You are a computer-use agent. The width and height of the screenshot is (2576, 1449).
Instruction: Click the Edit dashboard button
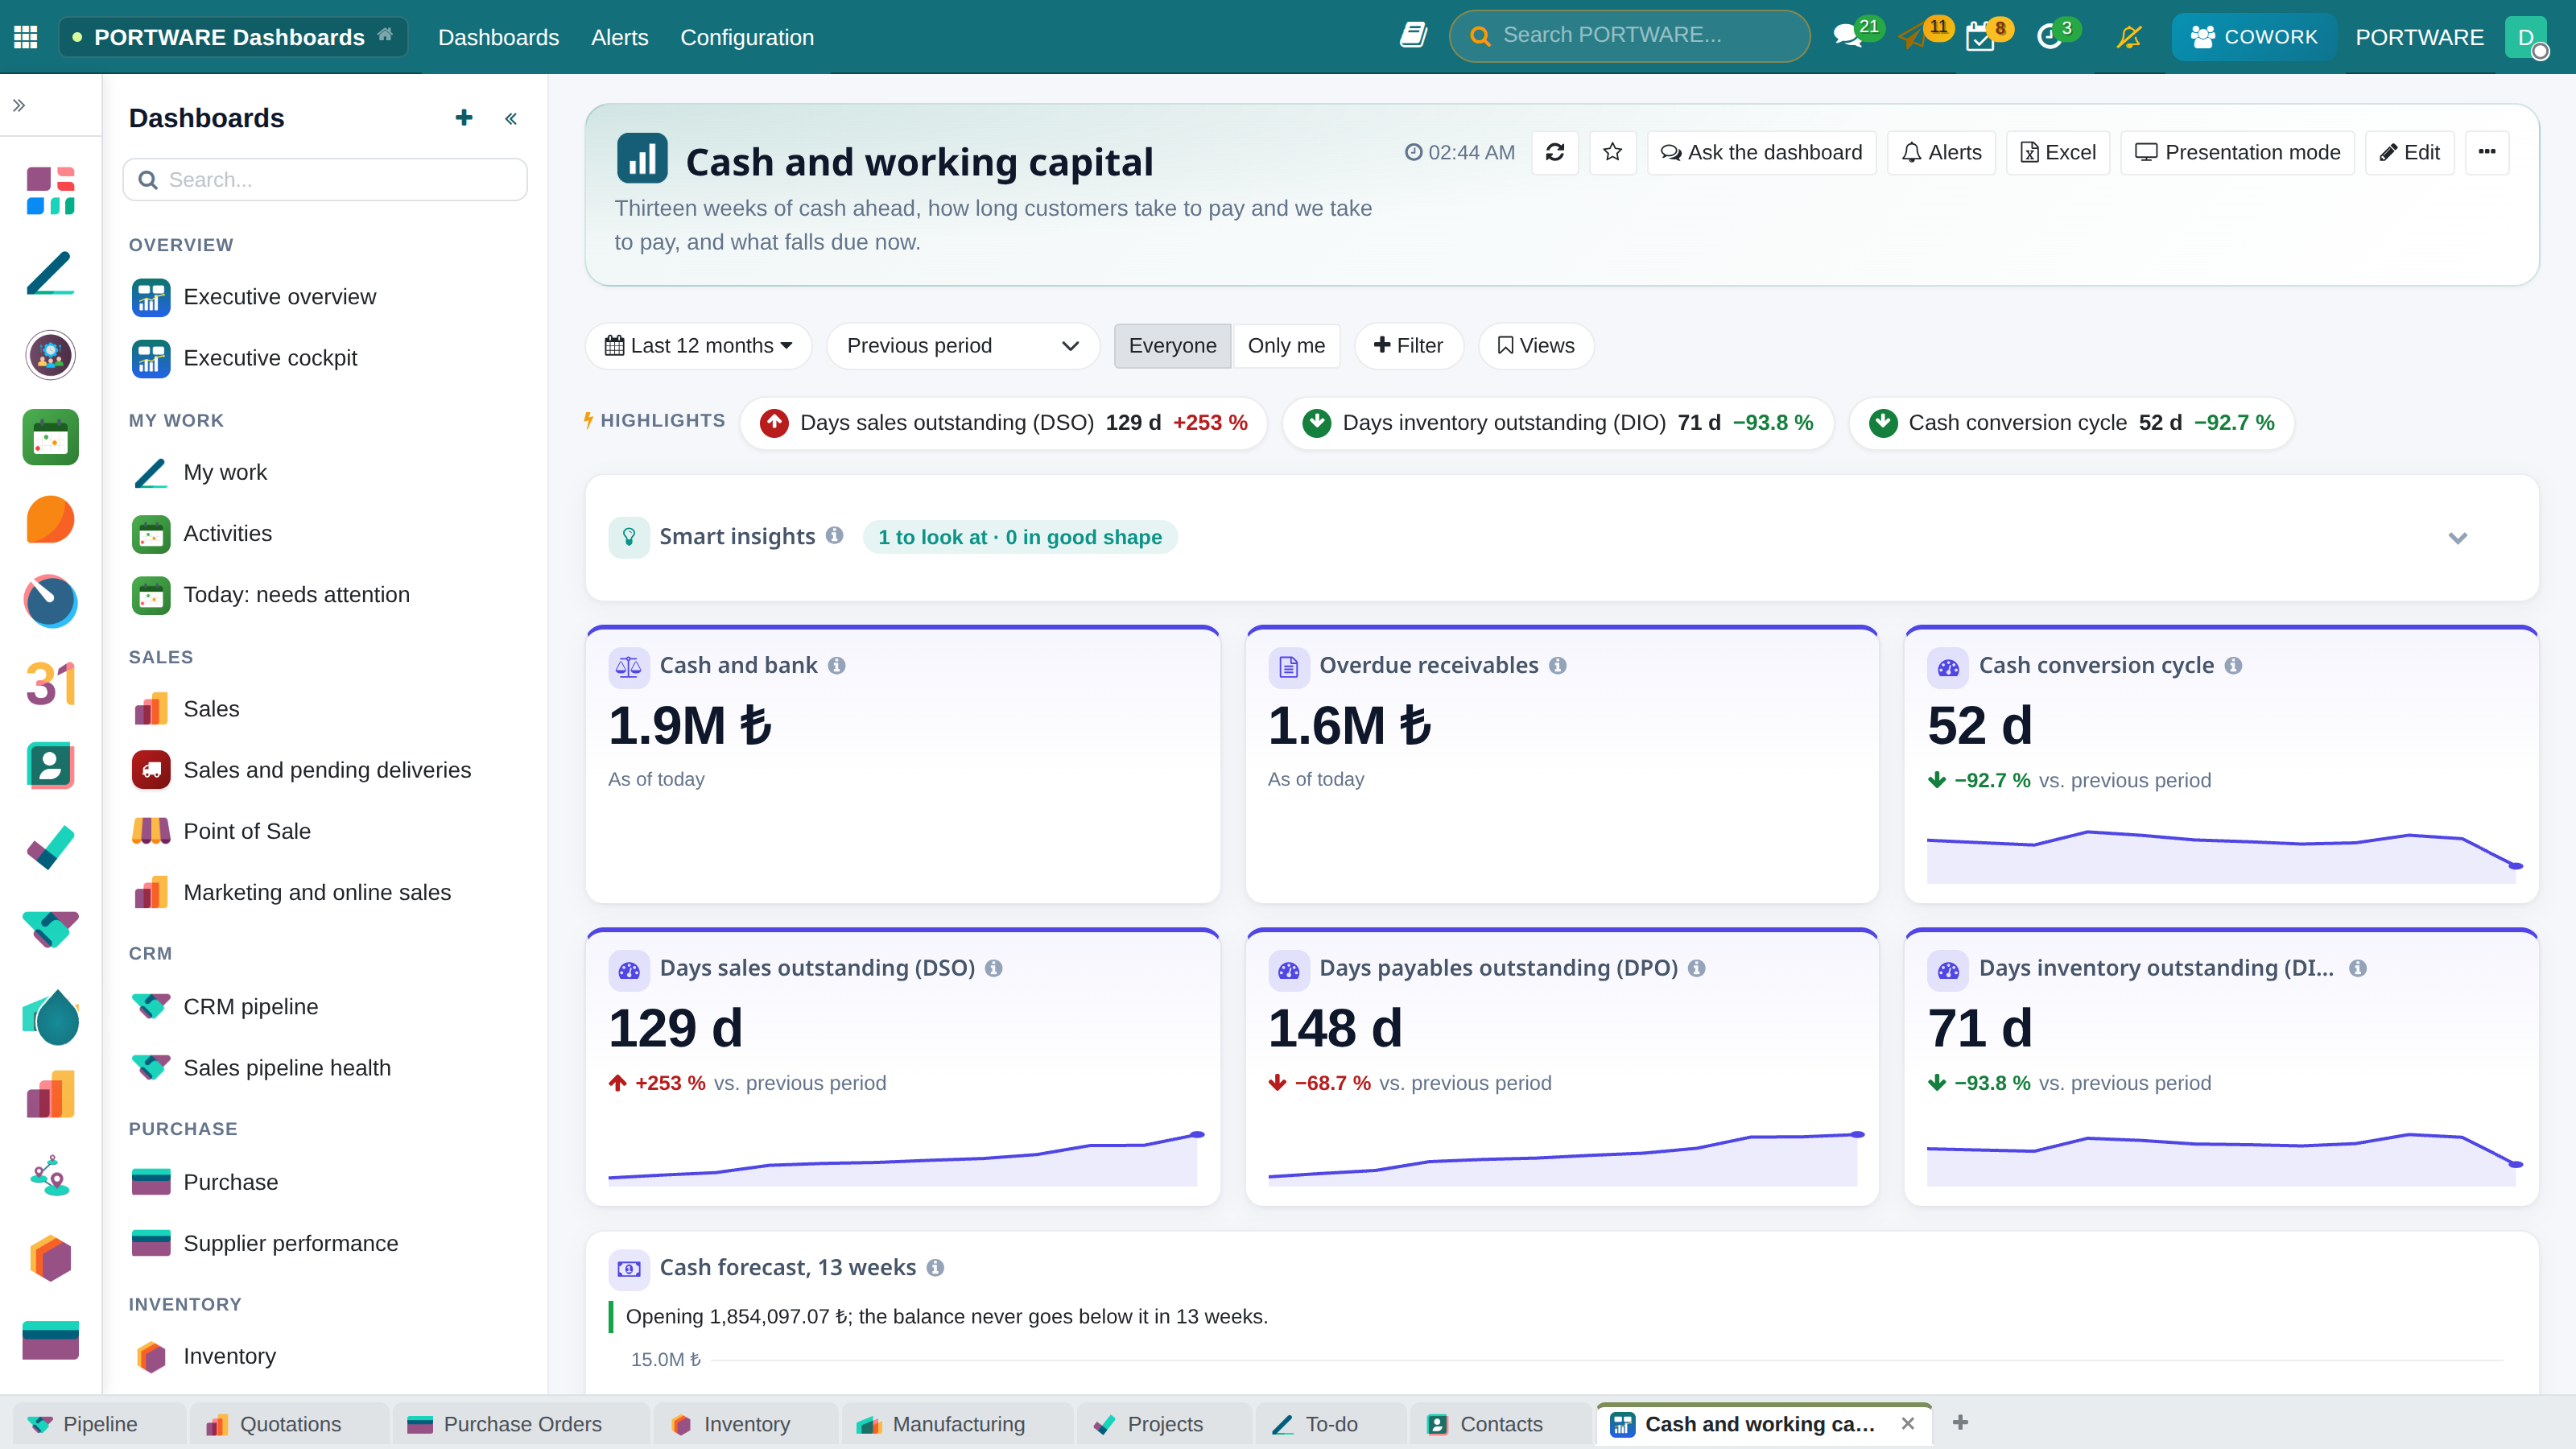coord(2410,152)
